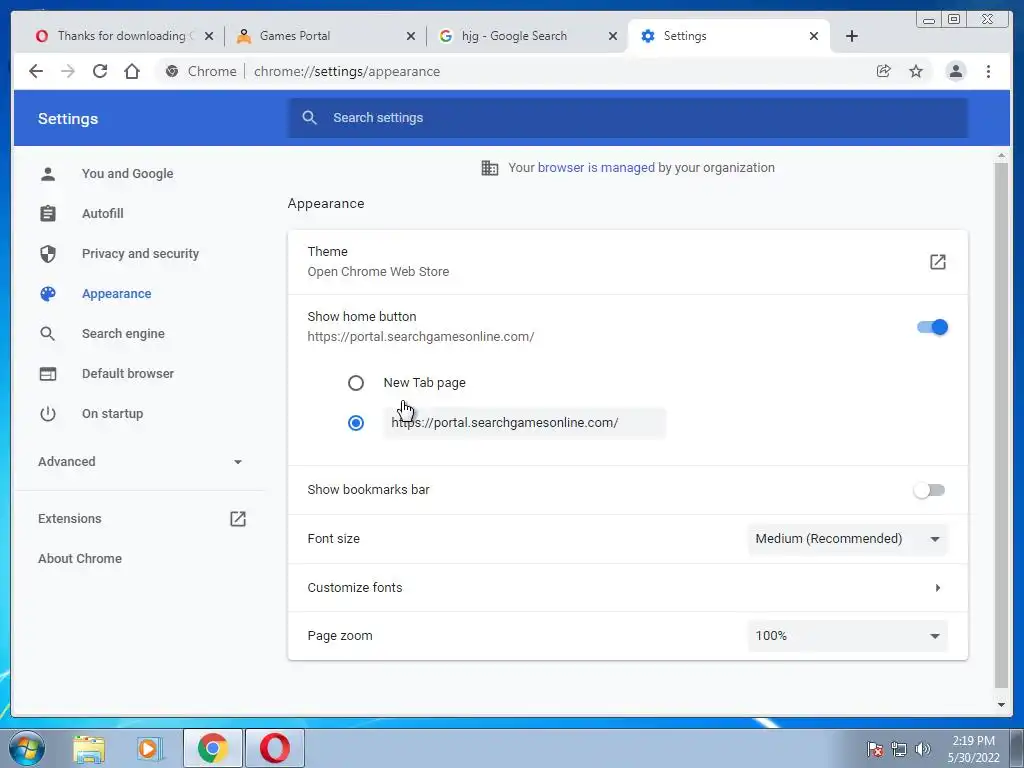Open About Chrome page

[80, 558]
